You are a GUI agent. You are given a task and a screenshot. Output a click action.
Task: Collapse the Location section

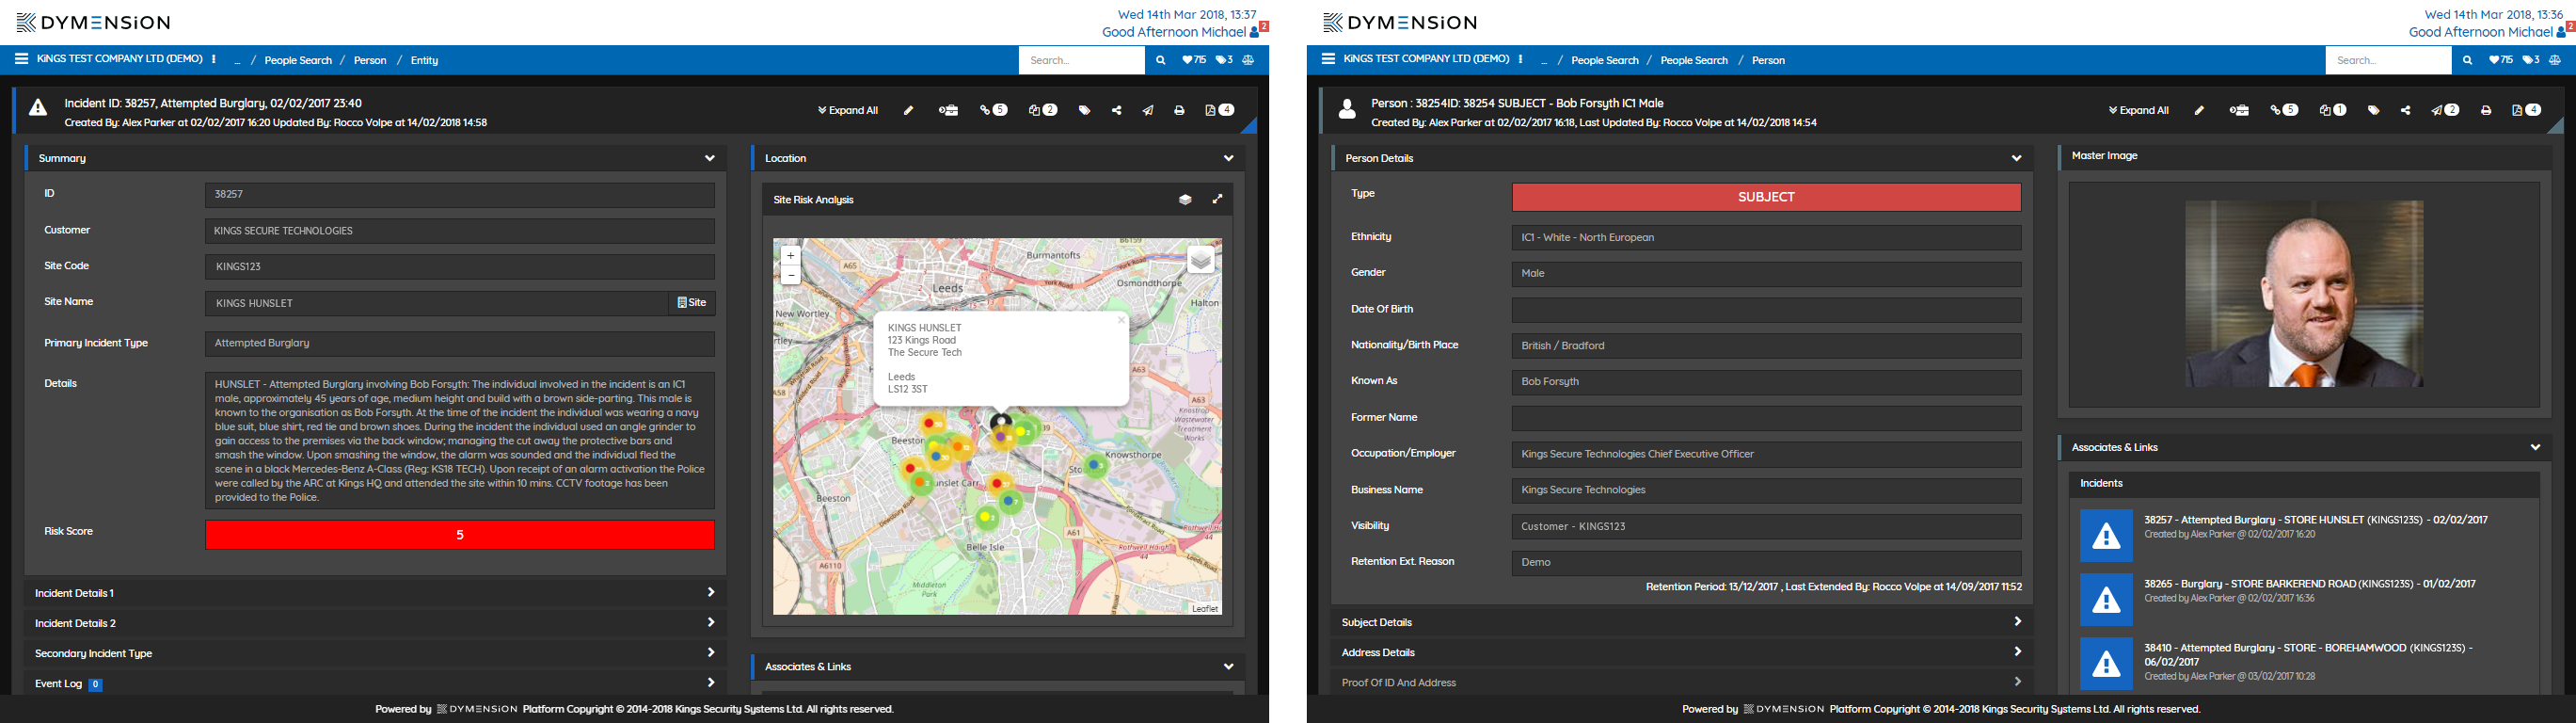[1229, 158]
